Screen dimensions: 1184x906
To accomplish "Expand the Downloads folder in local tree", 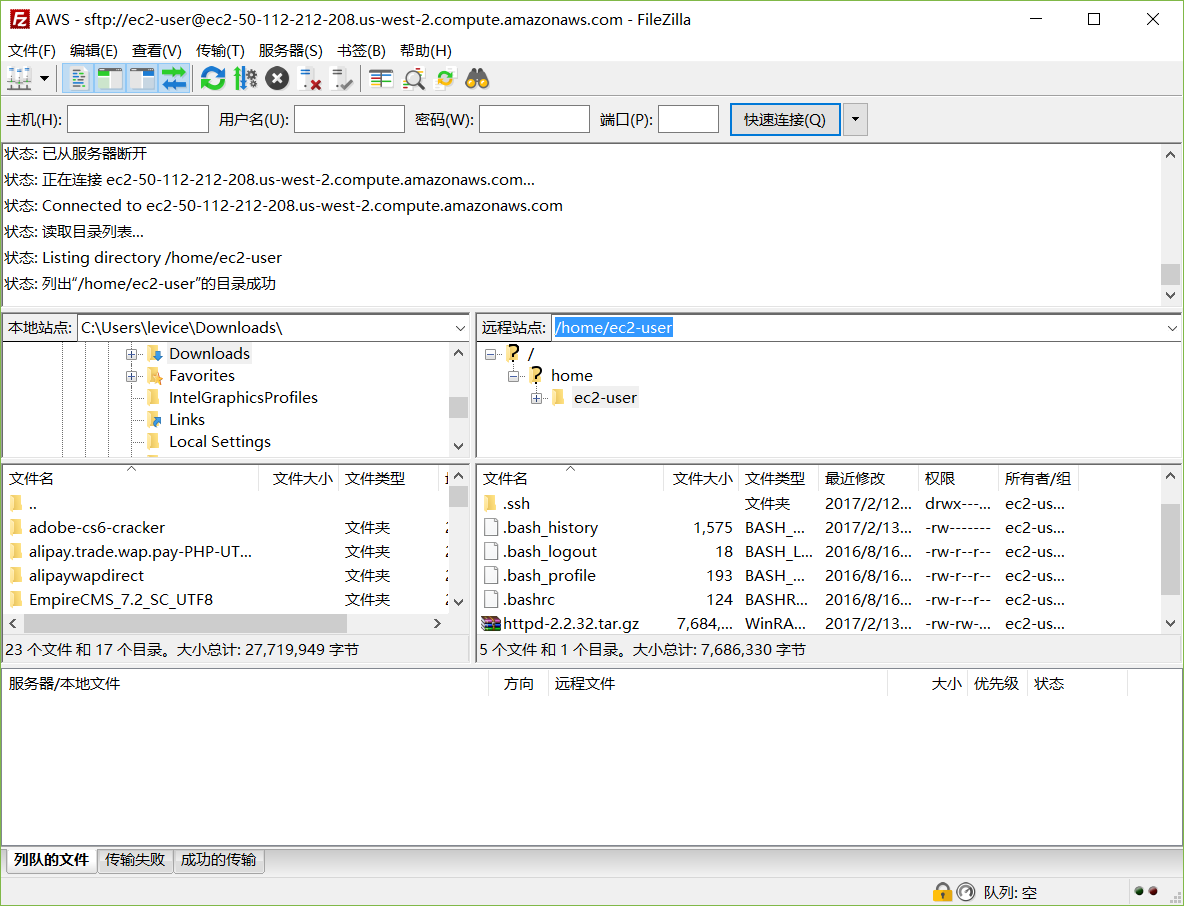I will (x=131, y=354).
